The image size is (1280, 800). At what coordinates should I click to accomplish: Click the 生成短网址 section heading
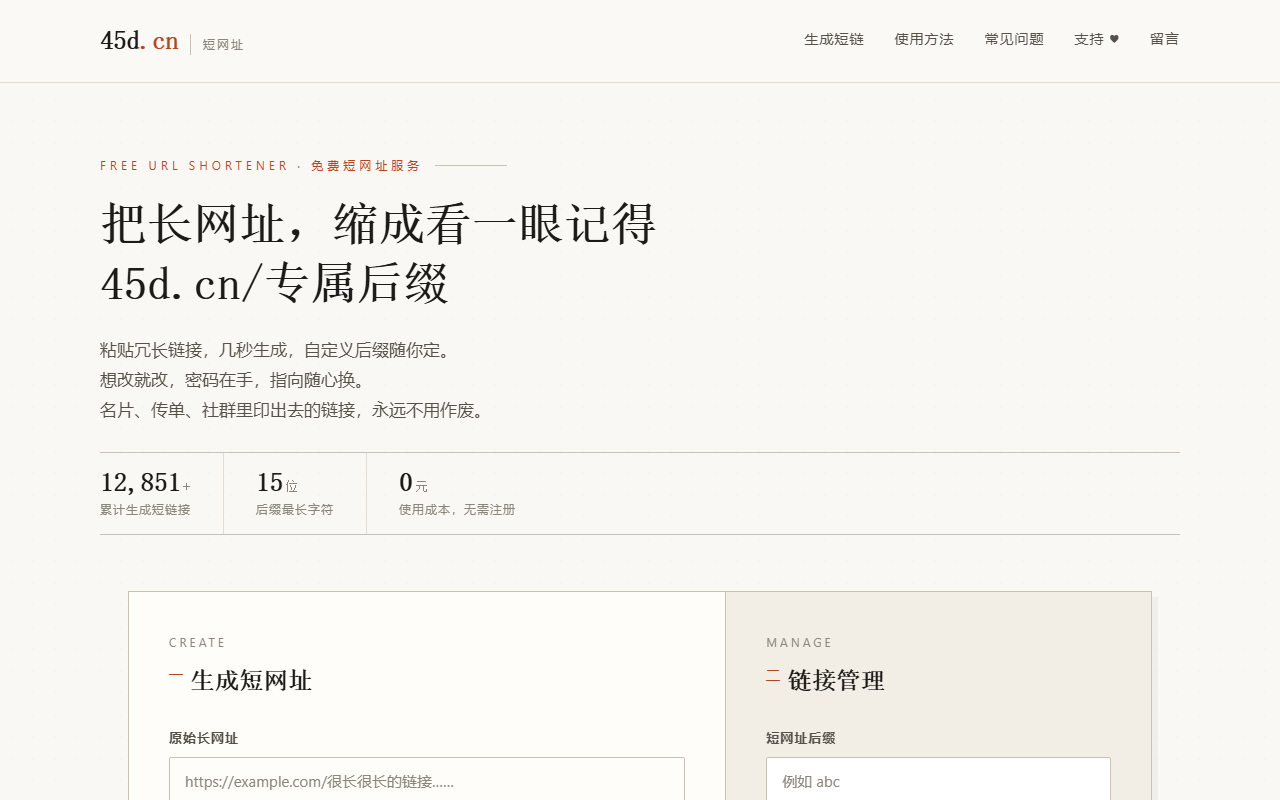click(x=251, y=681)
